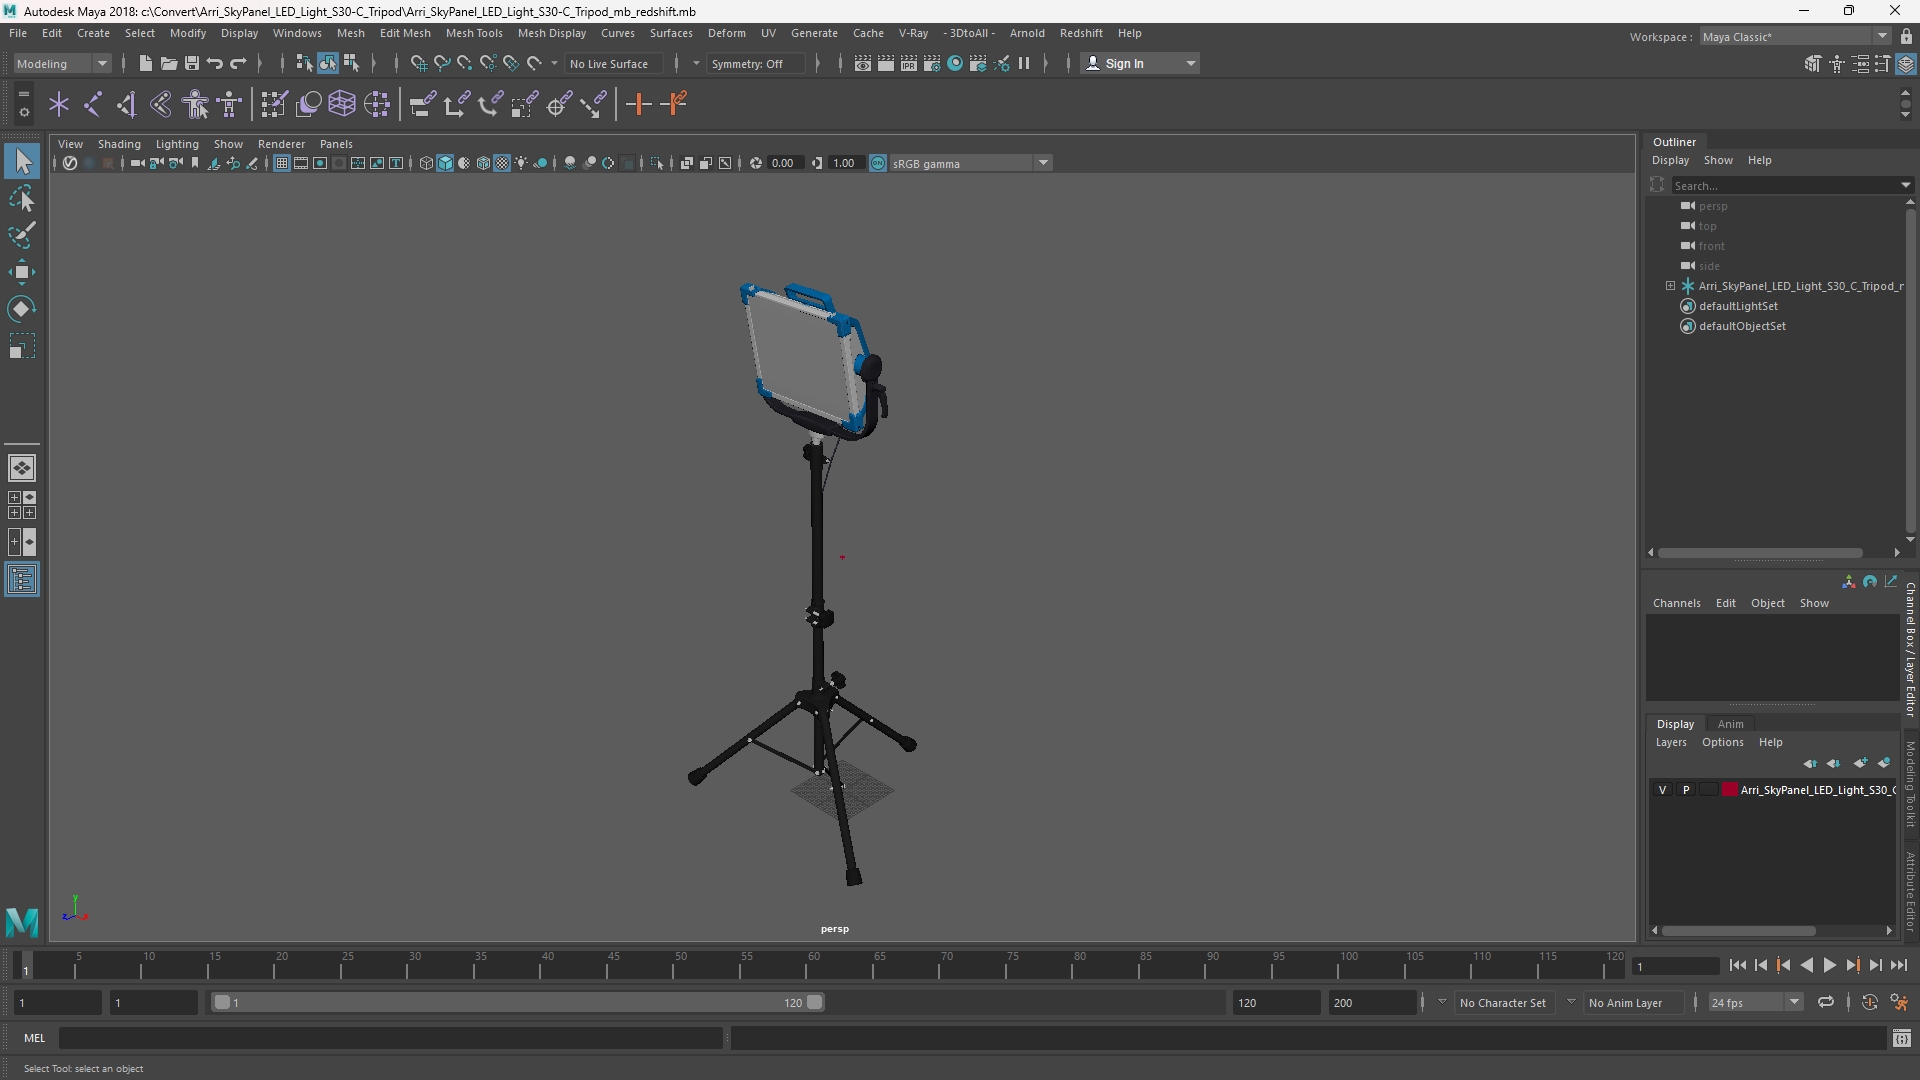This screenshot has height=1080, width=1920.
Task: Click the Save Scene icon
Action: point(191,63)
